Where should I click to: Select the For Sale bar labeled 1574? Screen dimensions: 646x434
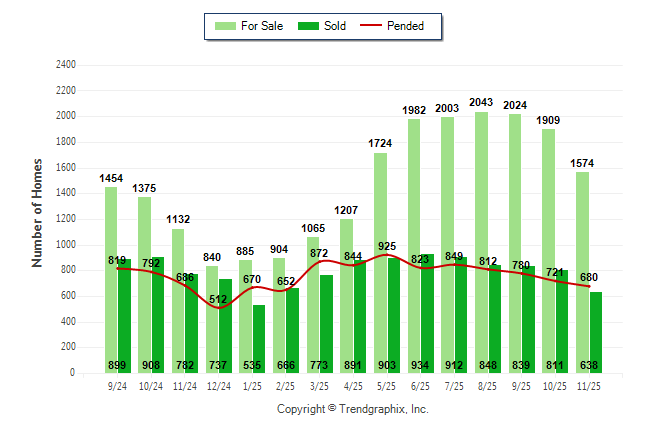pyautogui.click(x=582, y=270)
